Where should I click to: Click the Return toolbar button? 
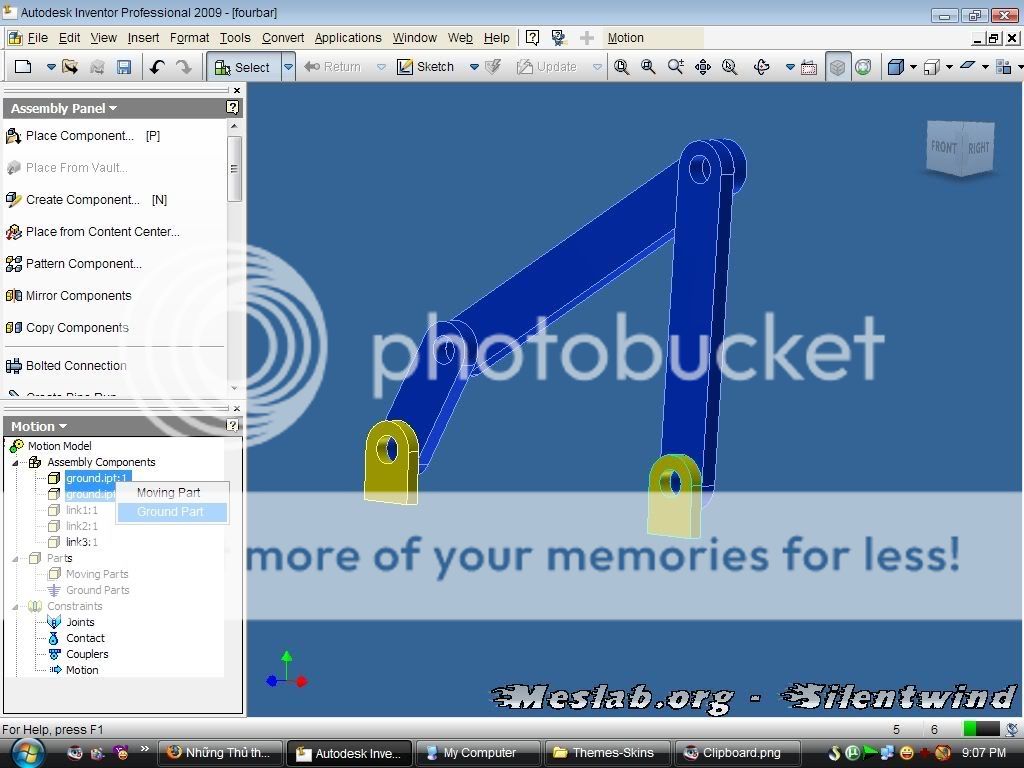coord(333,67)
